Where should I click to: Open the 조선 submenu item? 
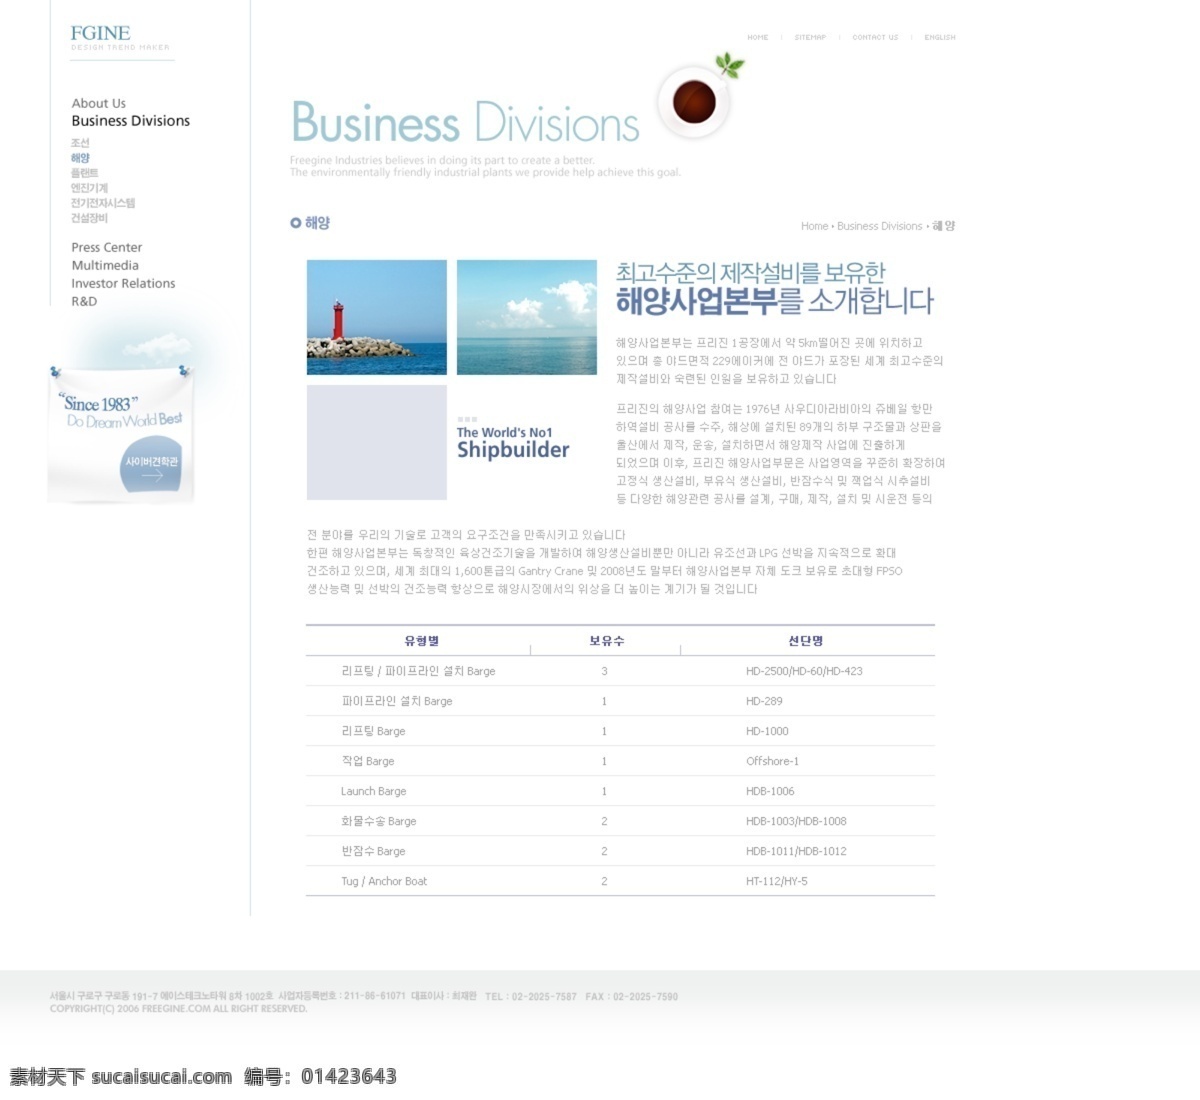80,143
